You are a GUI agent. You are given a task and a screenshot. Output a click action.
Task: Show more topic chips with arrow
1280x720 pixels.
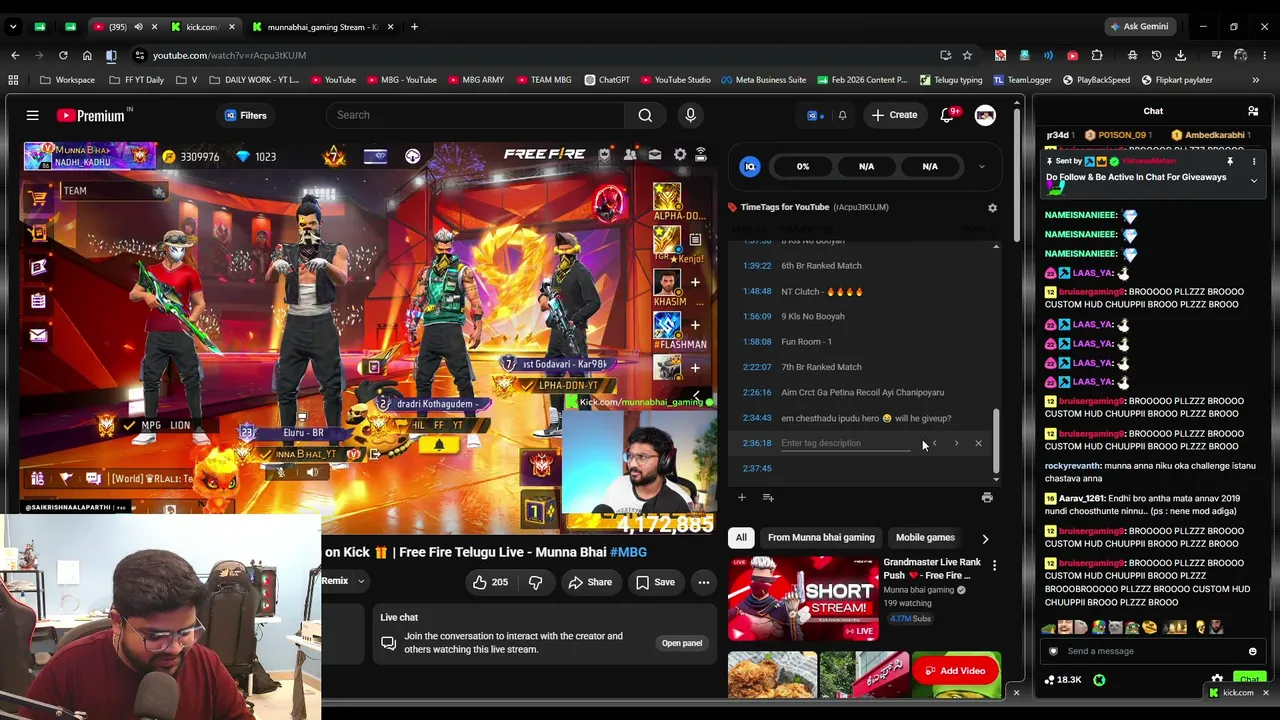point(985,538)
